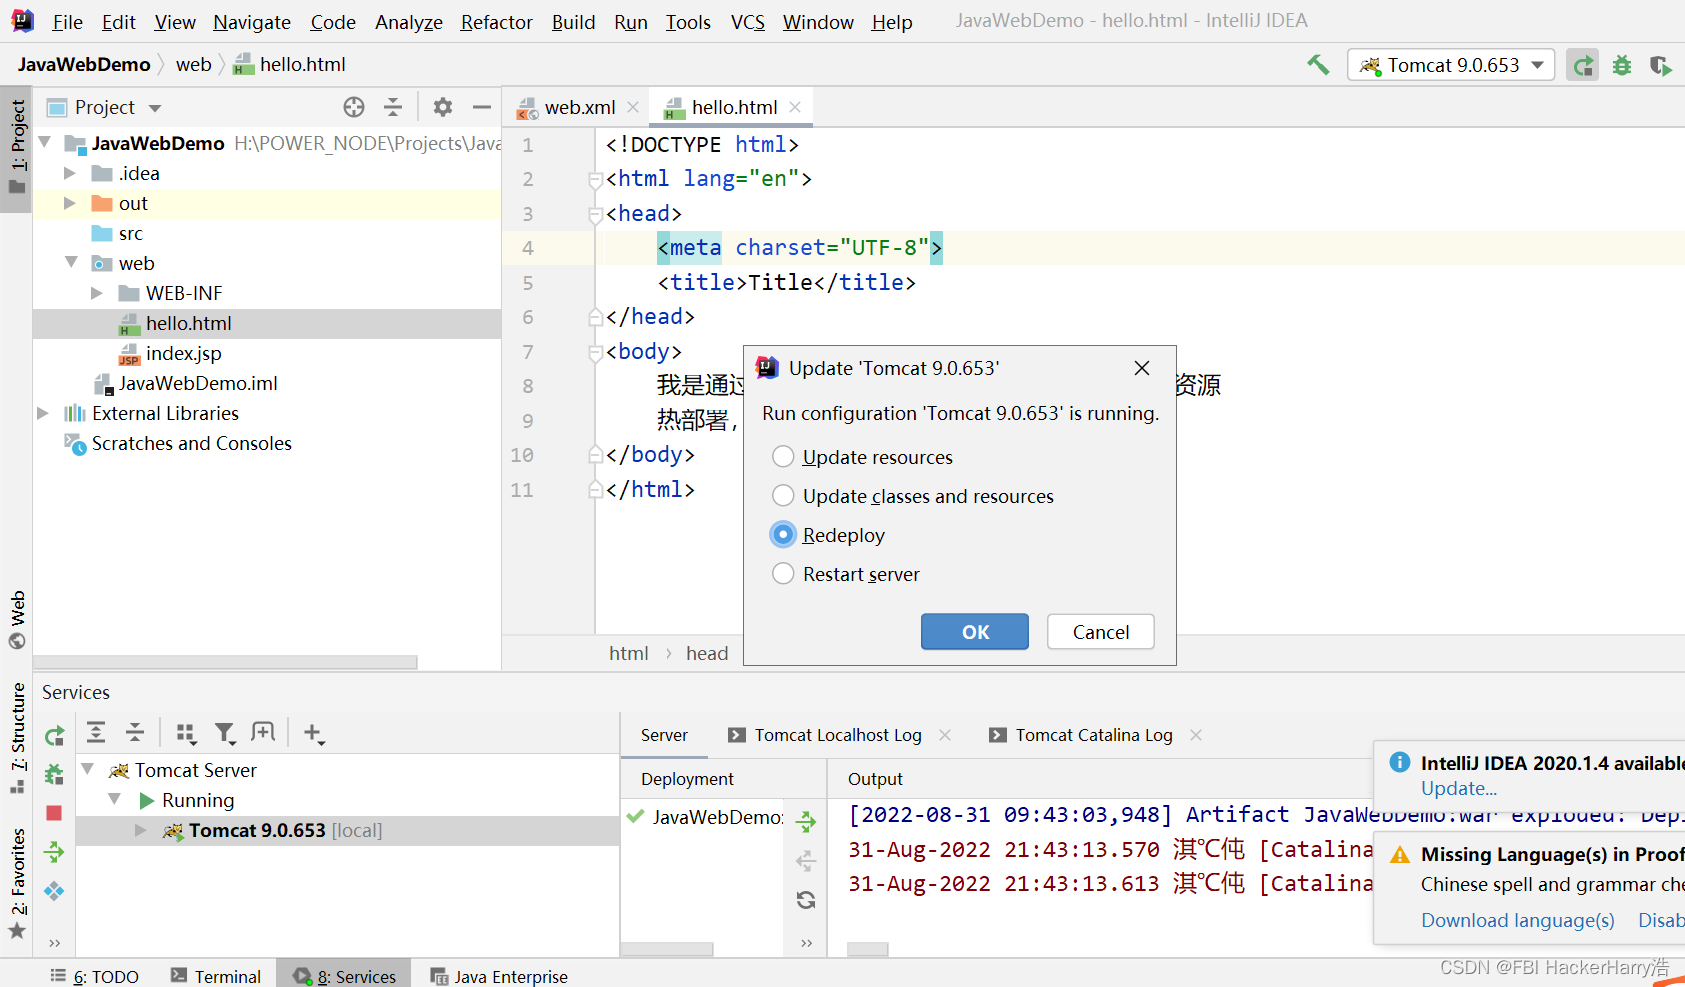Click the Expand All icon in Services toolbar
1685x987 pixels.
coord(96,733)
